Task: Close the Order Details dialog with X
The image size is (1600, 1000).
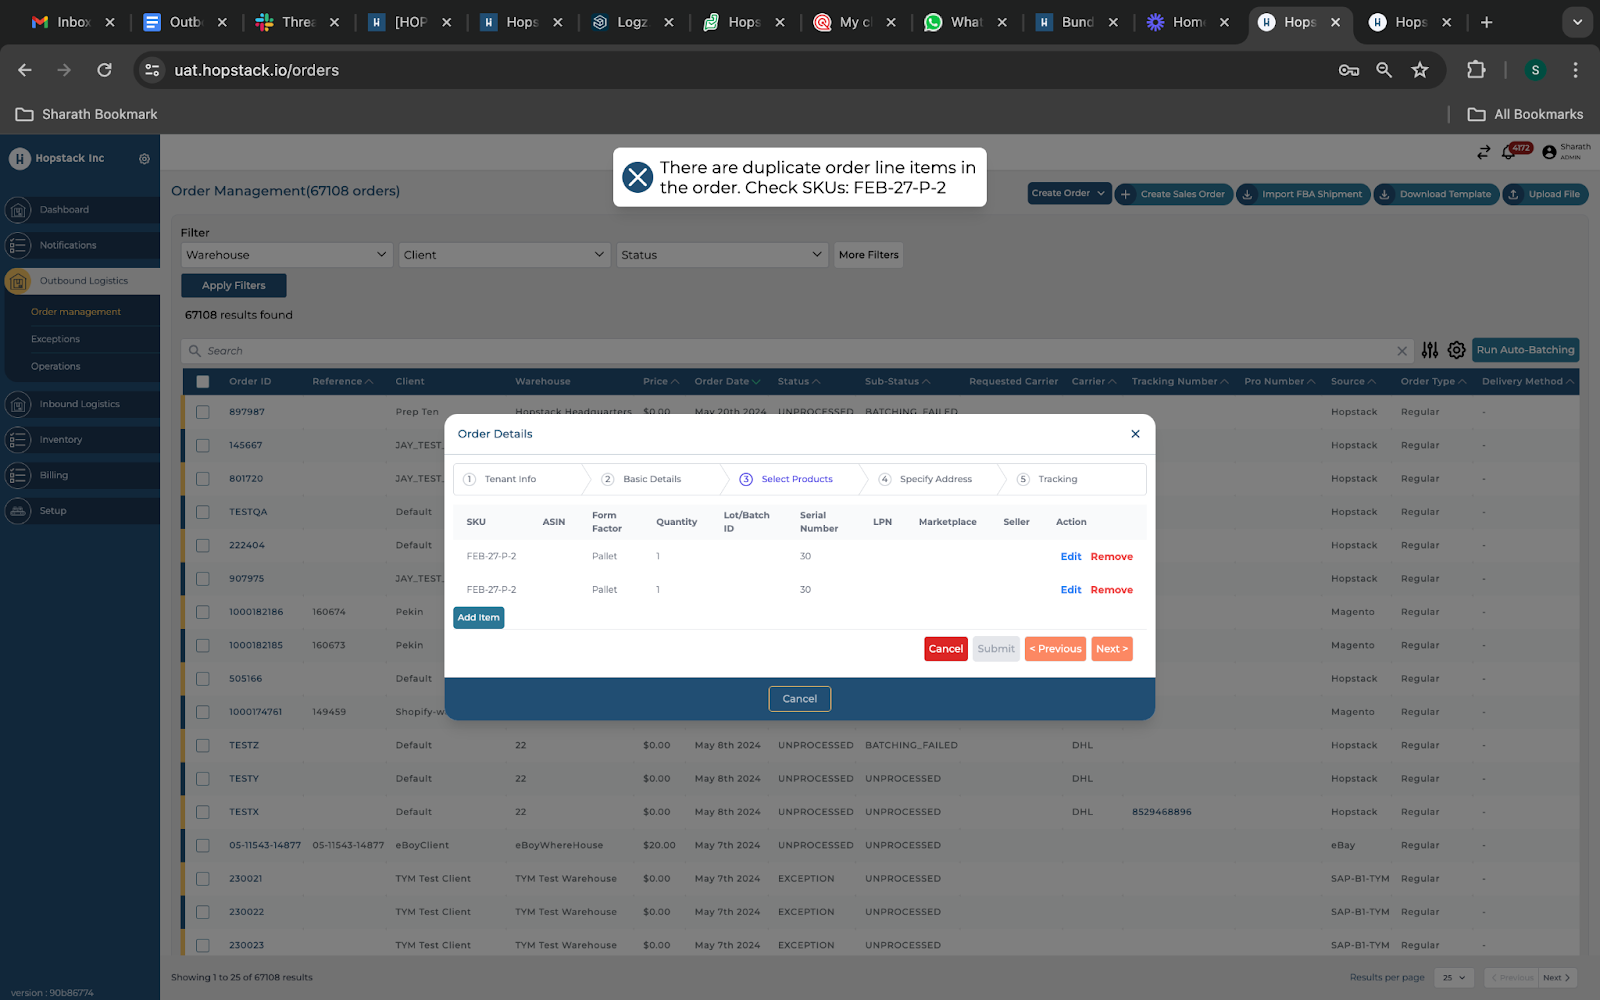Action: coord(1135,434)
